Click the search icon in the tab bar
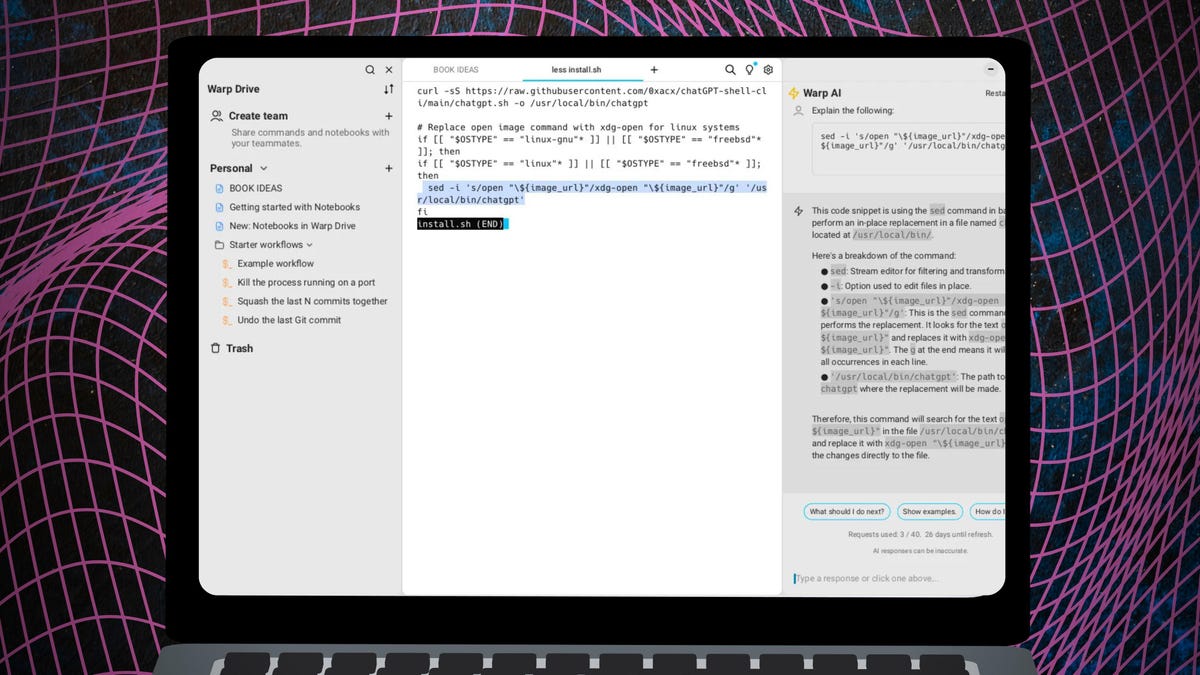This screenshot has height=675, width=1200. pos(730,70)
